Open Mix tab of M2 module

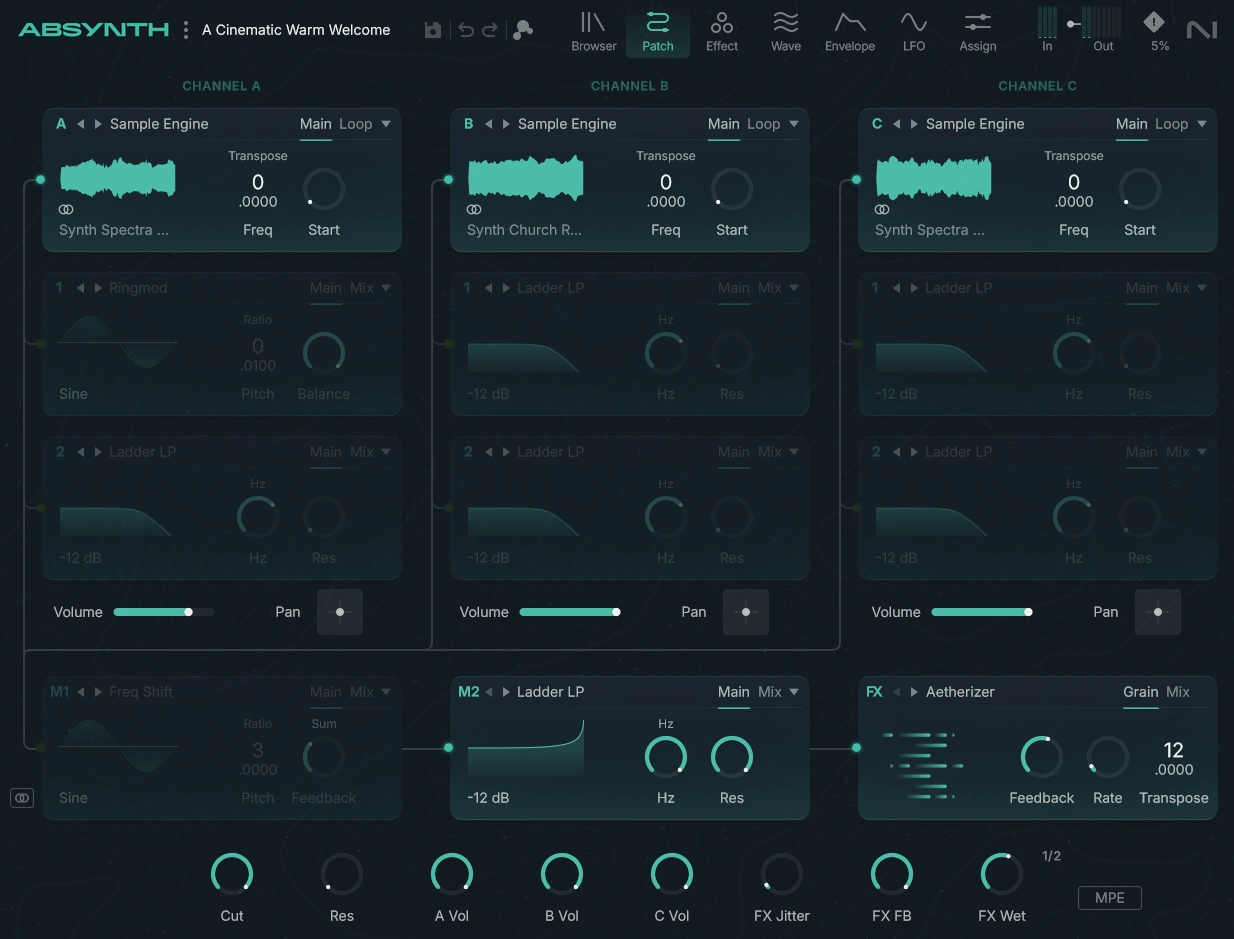(x=770, y=692)
